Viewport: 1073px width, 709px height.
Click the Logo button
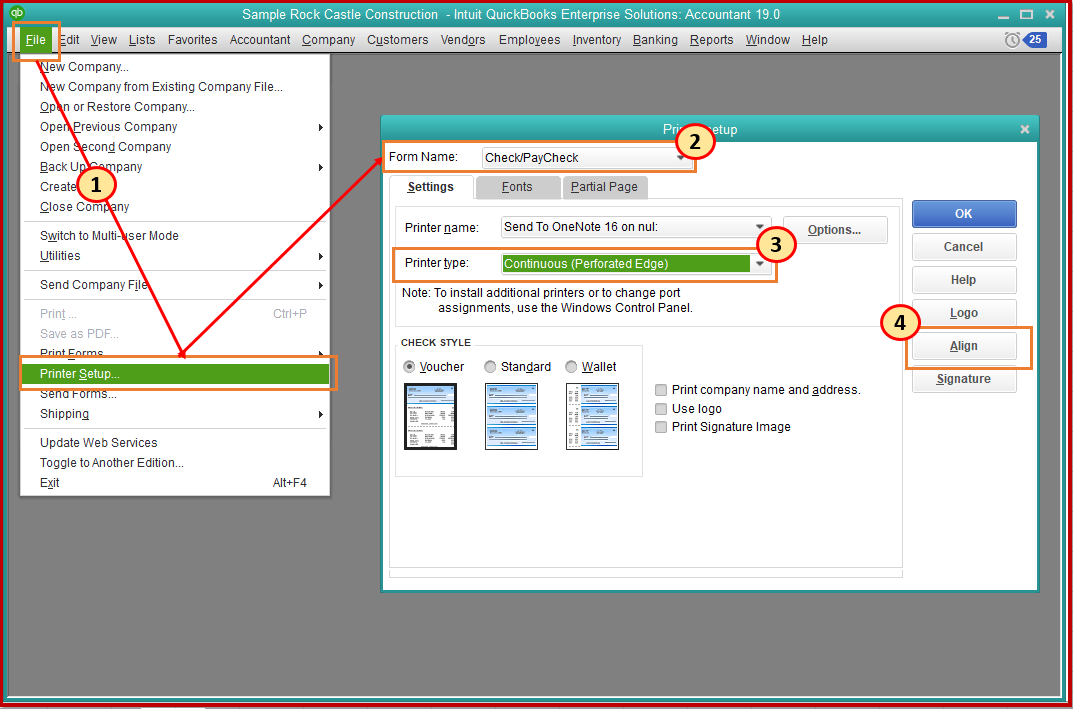pyautogui.click(x=964, y=313)
